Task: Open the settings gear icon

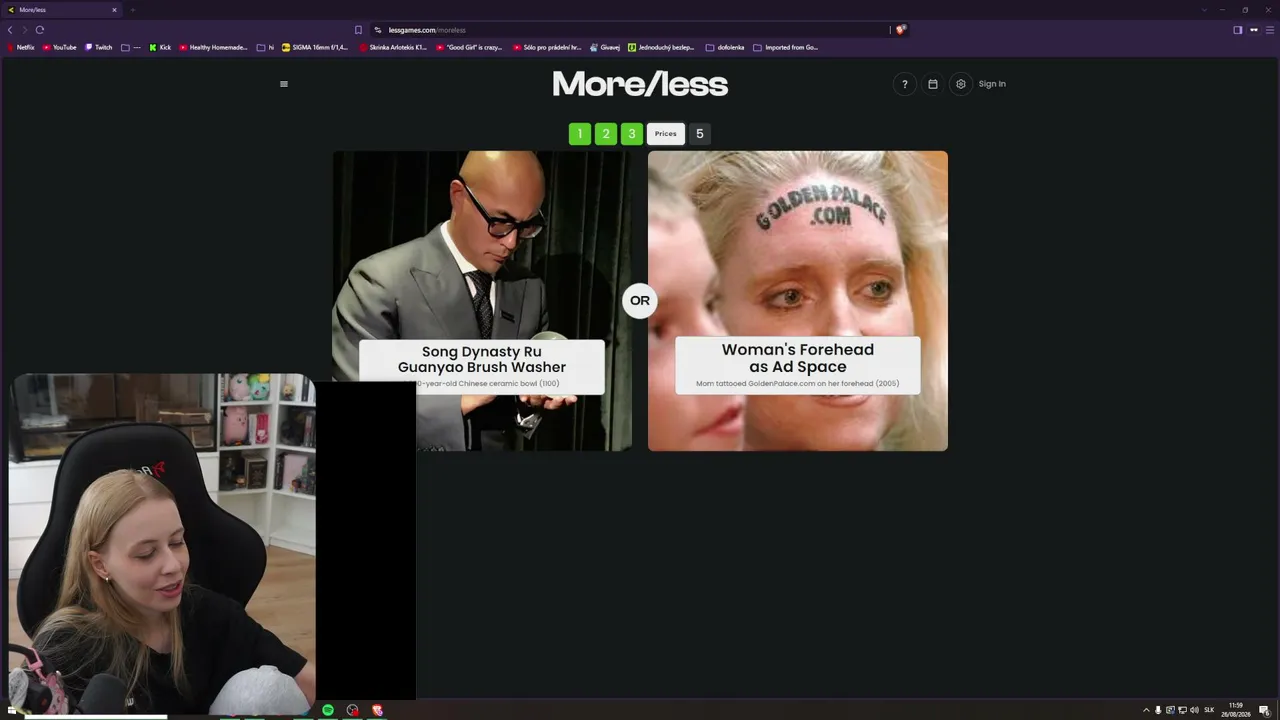Action: click(x=961, y=84)
